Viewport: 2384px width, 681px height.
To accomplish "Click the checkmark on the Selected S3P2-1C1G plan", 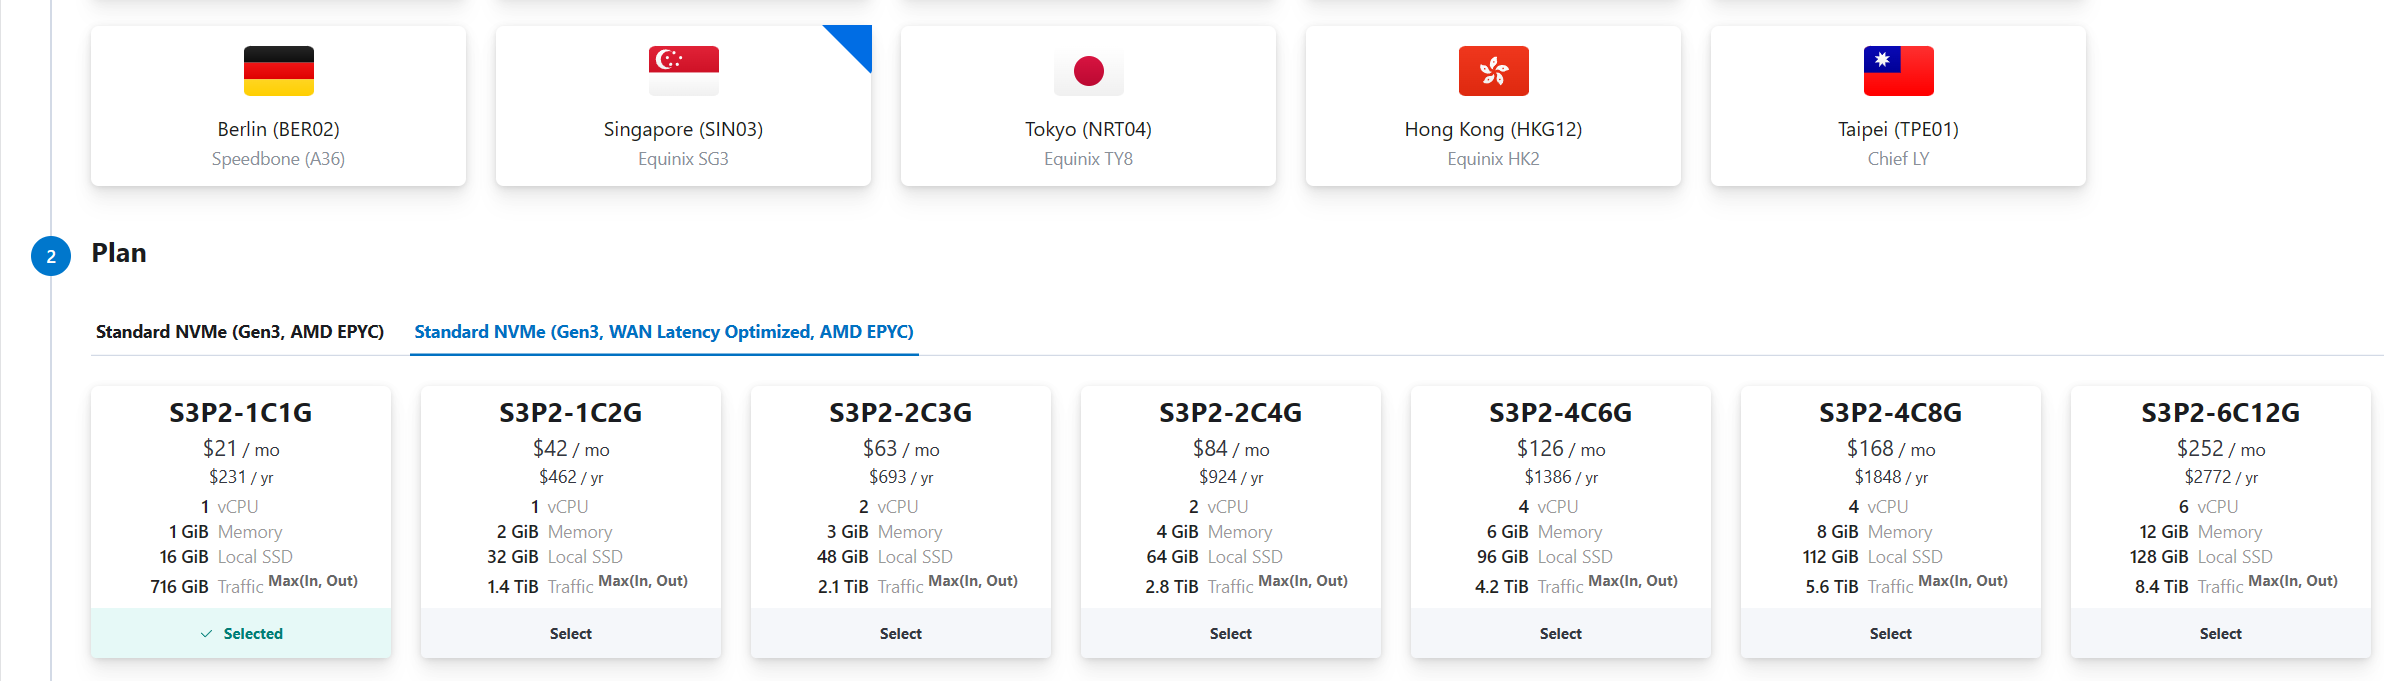I will click(206, 634).
